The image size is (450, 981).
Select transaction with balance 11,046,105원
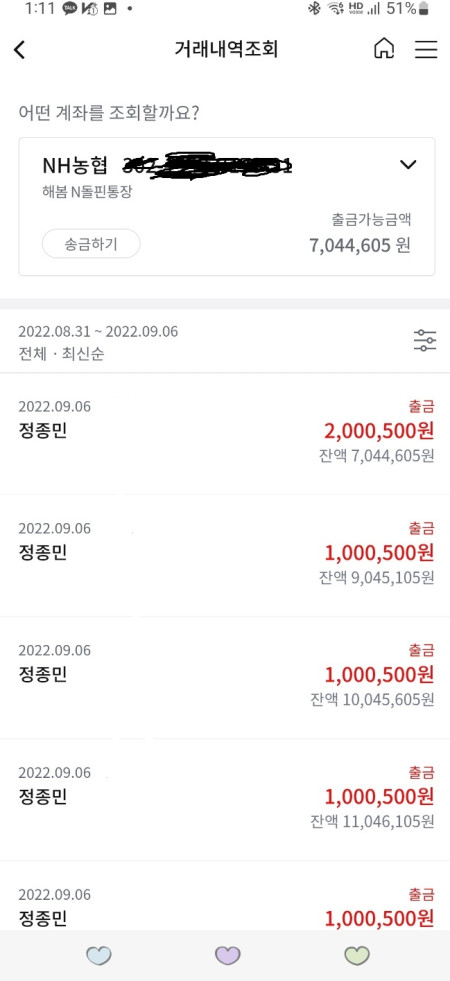[225, 800]
